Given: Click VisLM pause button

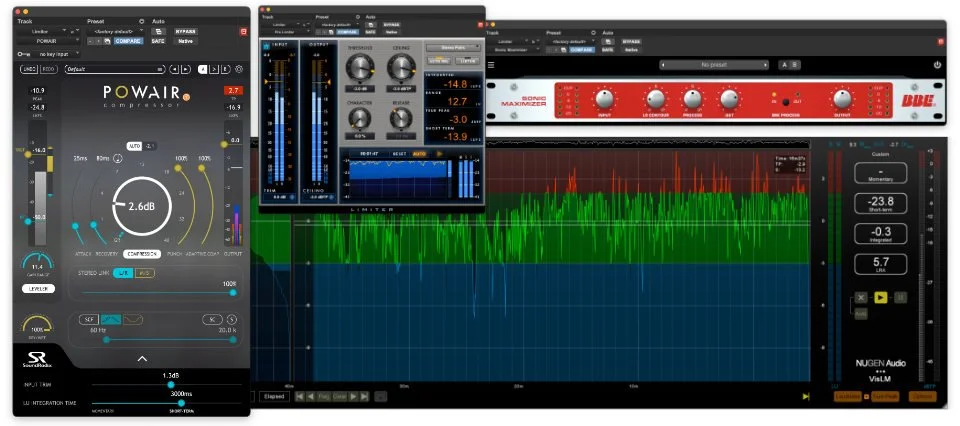Looking at the screenshot, I should [901, 297].
